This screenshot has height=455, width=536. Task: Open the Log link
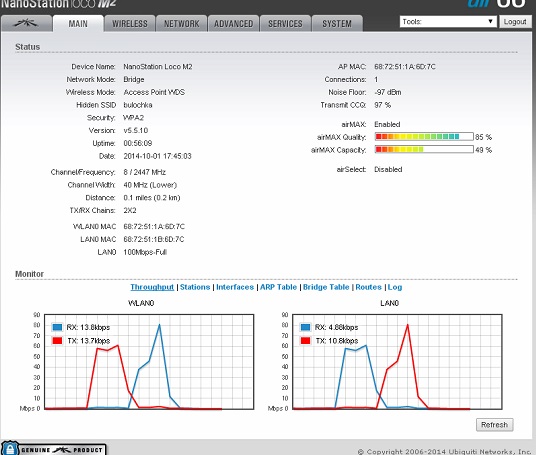(x=395, y=287)
